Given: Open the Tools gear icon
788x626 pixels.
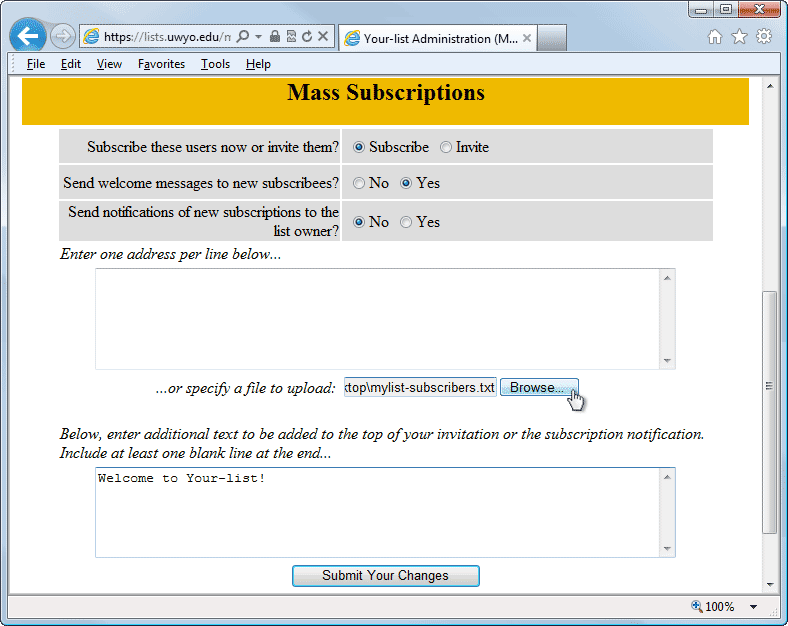Looking at the screenshot, I should (764, 37).
